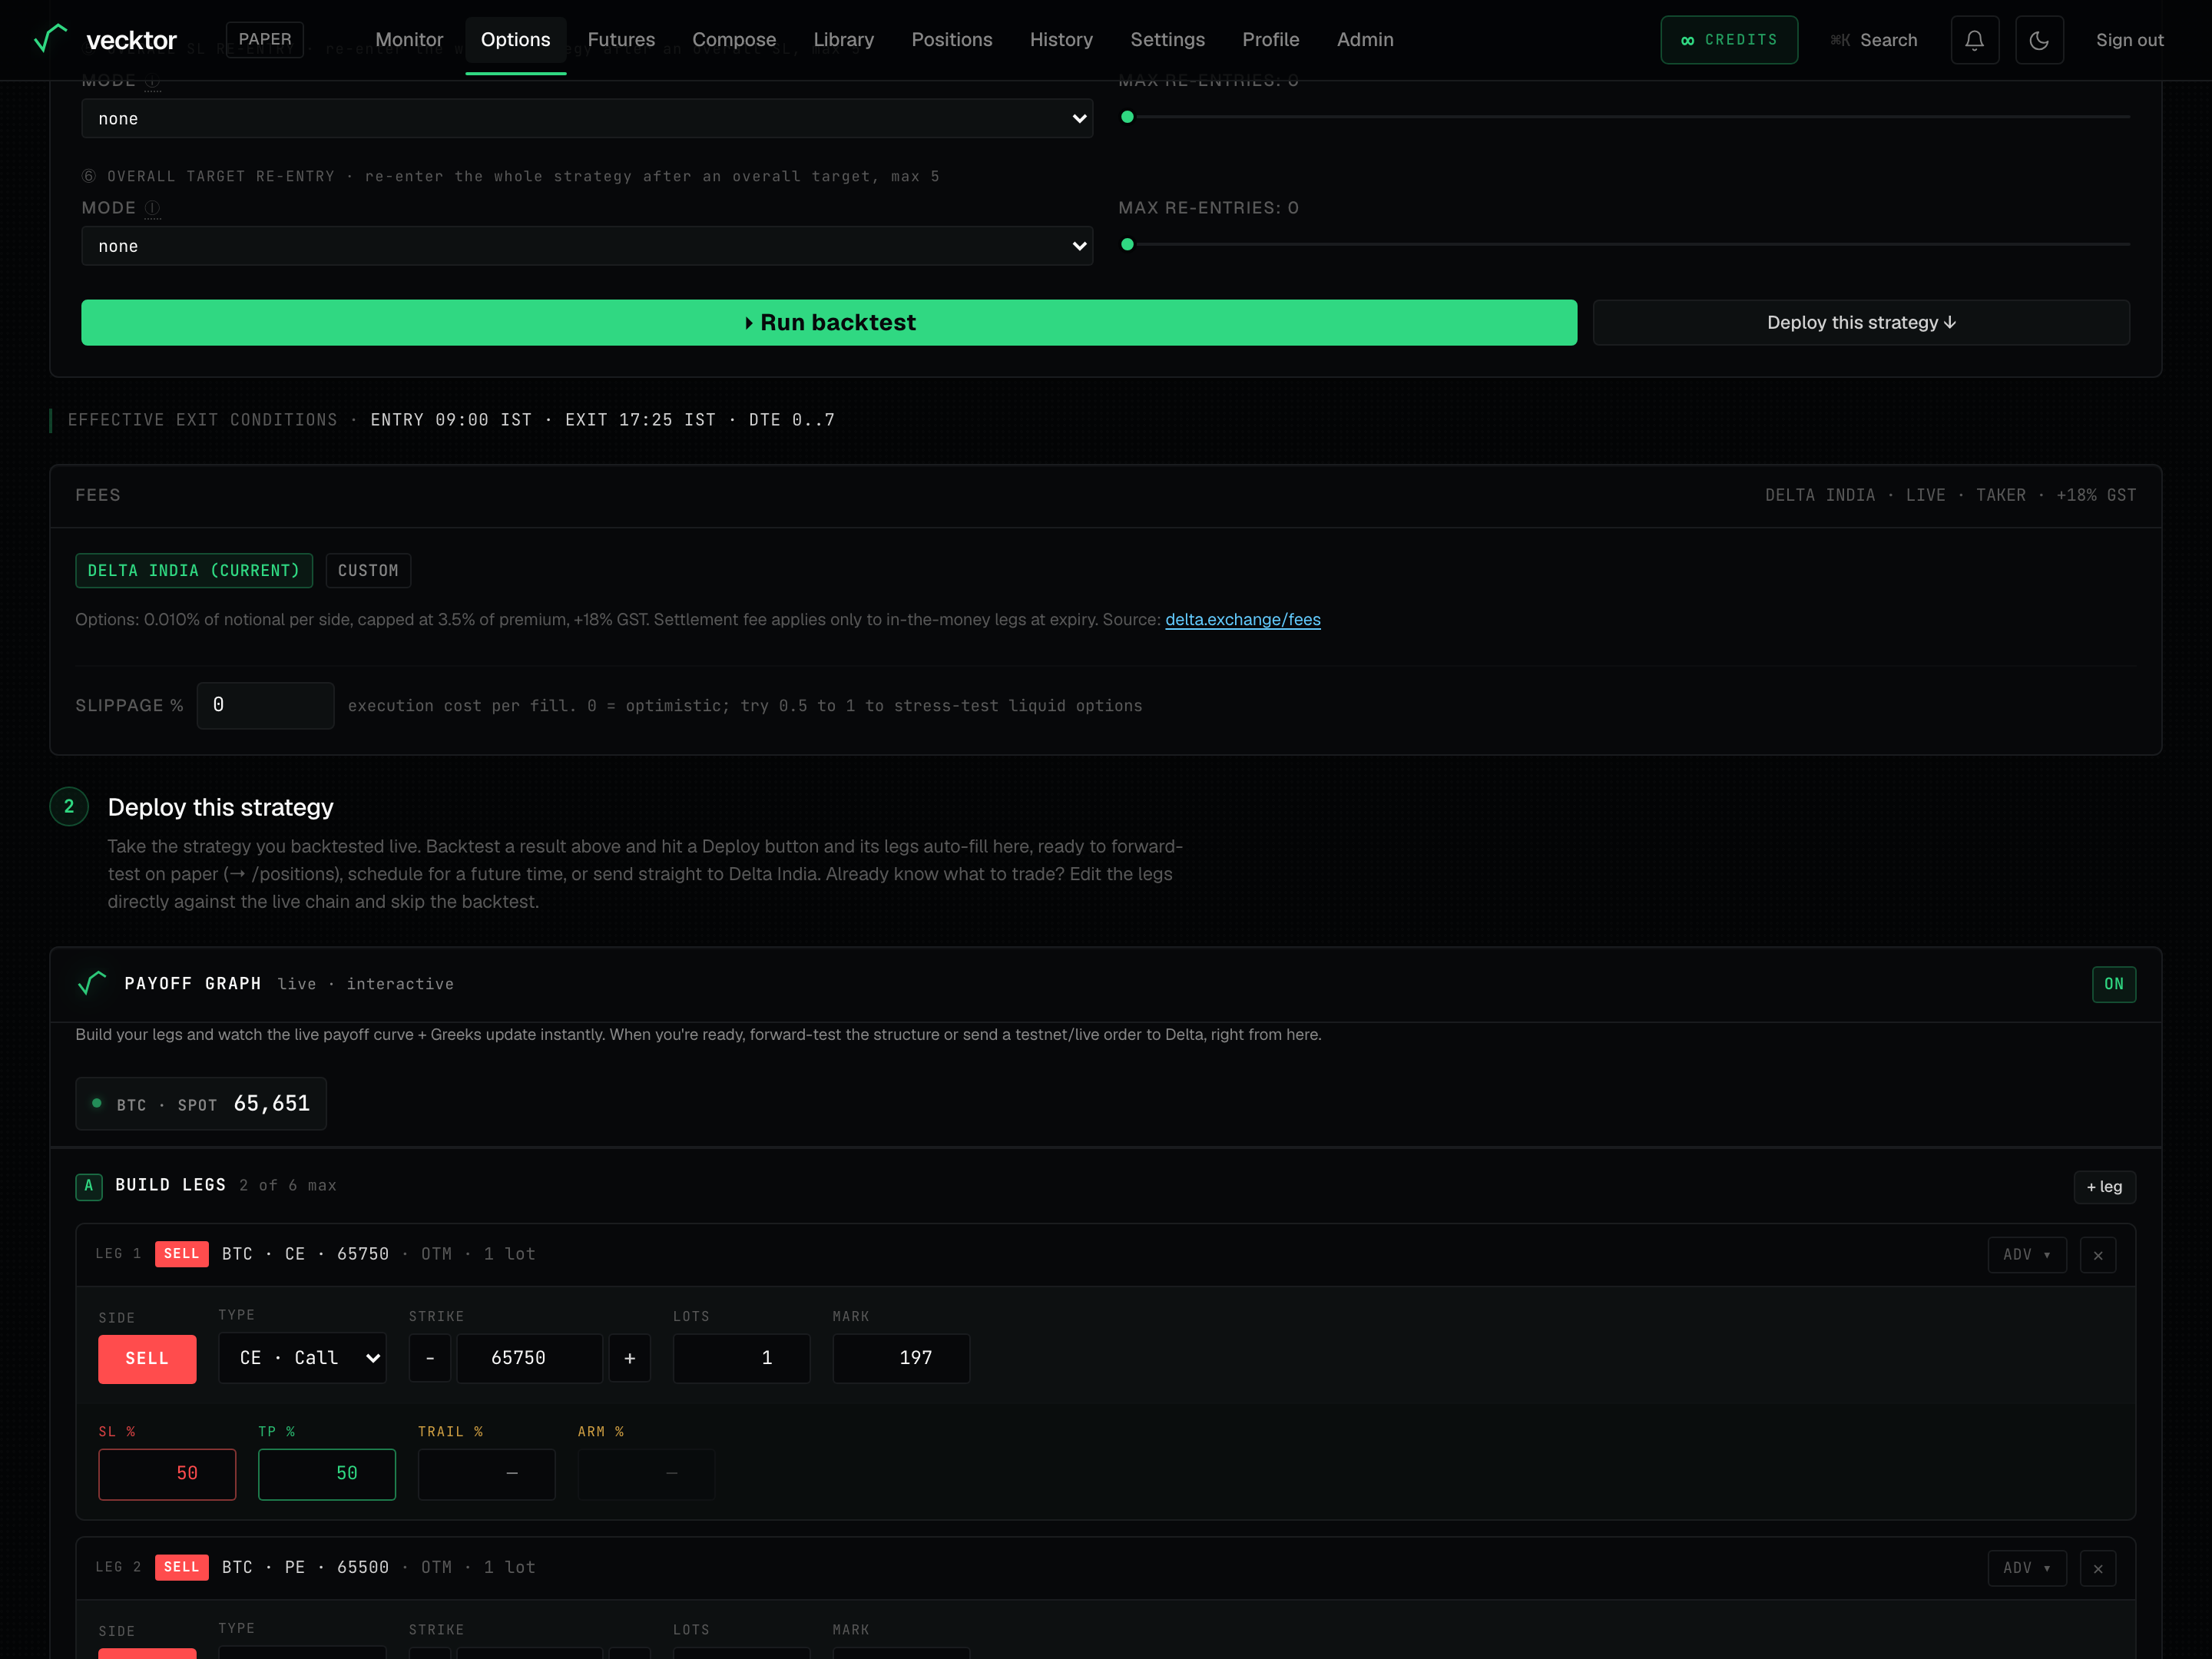Adjust overall target Max Re-entries slider
Screen dimensions: 2212x1659
coord(1625,244)
